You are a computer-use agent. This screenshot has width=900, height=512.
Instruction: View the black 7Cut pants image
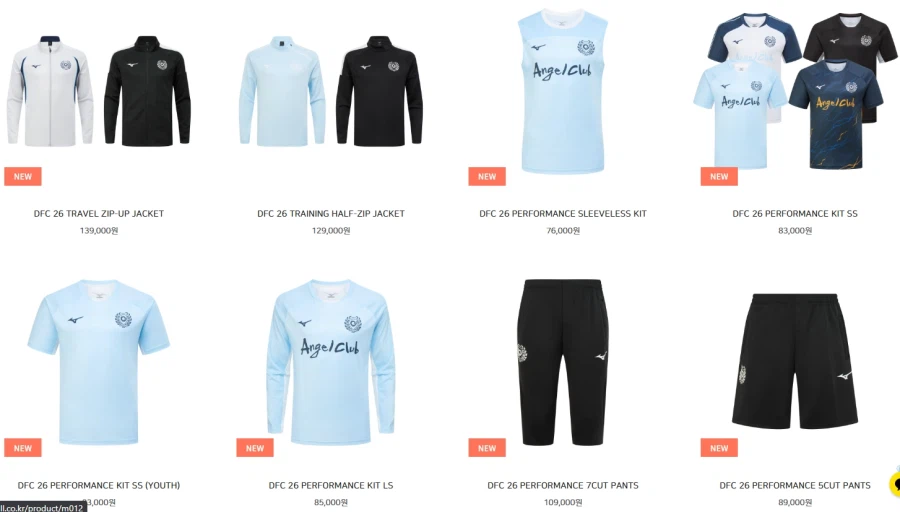coord(562,362)
